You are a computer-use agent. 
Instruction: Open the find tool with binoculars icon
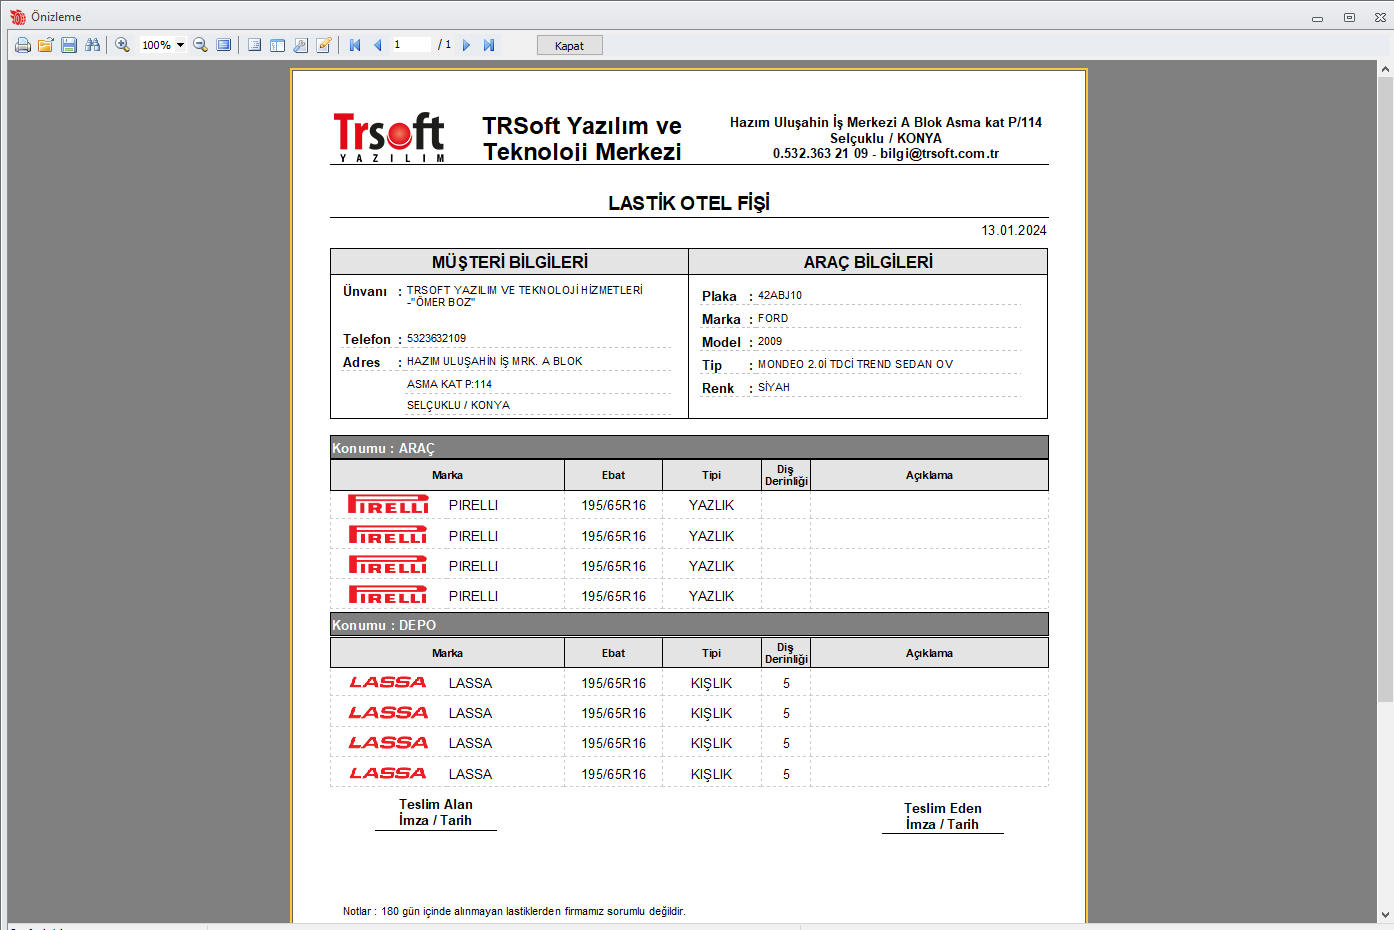(93, 45)
